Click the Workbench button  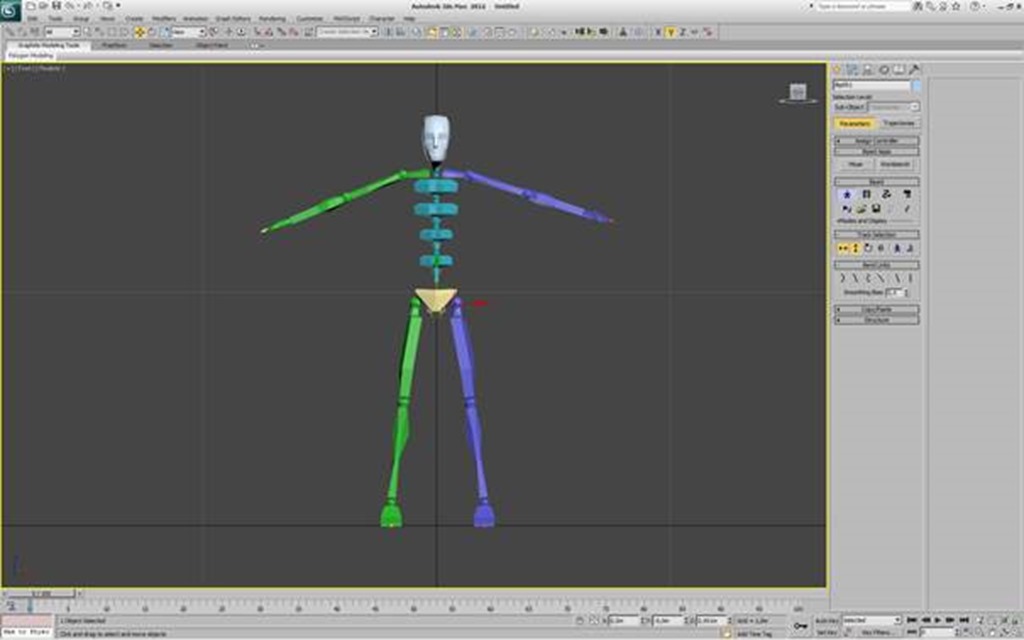894,164
